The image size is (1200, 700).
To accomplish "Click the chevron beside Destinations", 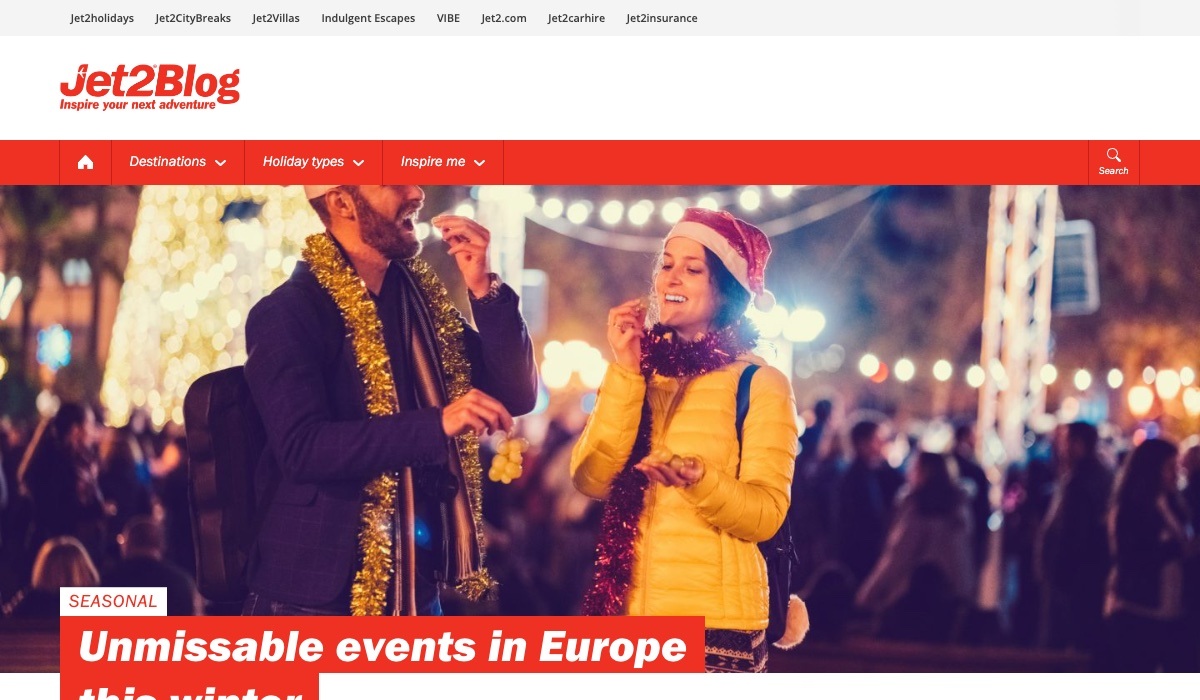I will [x=220, y=163].
